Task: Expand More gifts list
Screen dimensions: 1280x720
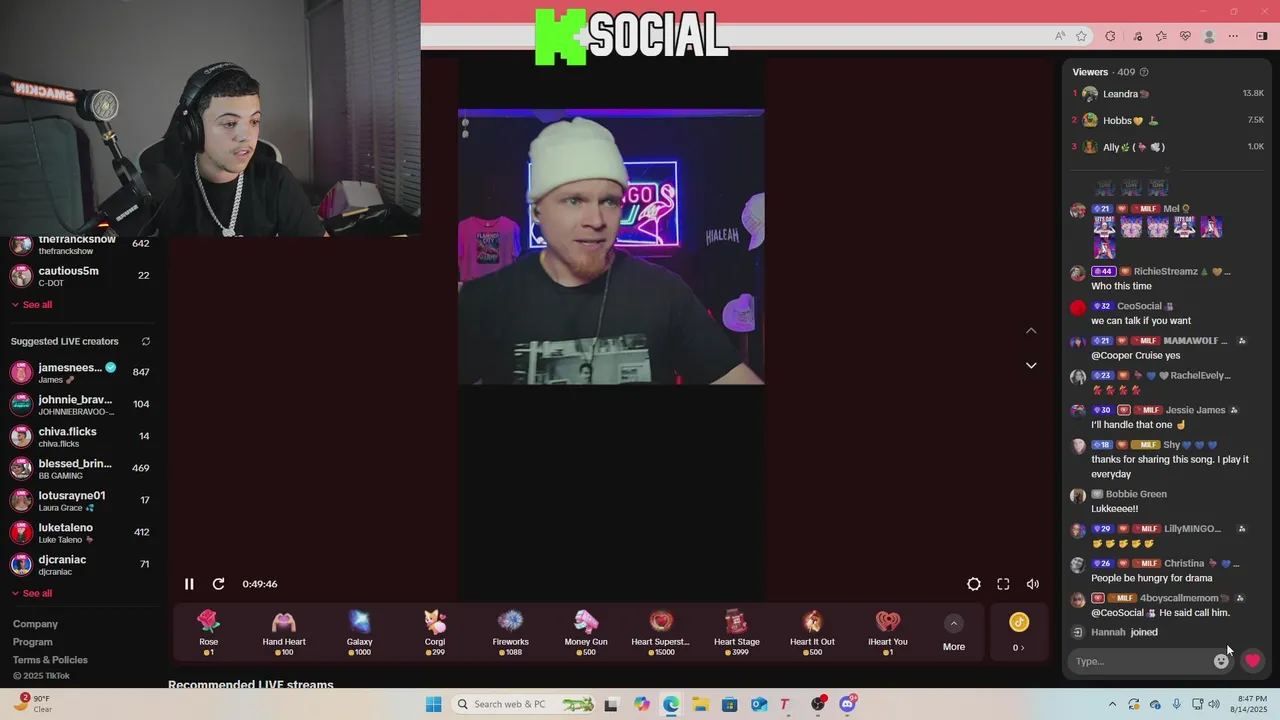Action: pos(954,633)
